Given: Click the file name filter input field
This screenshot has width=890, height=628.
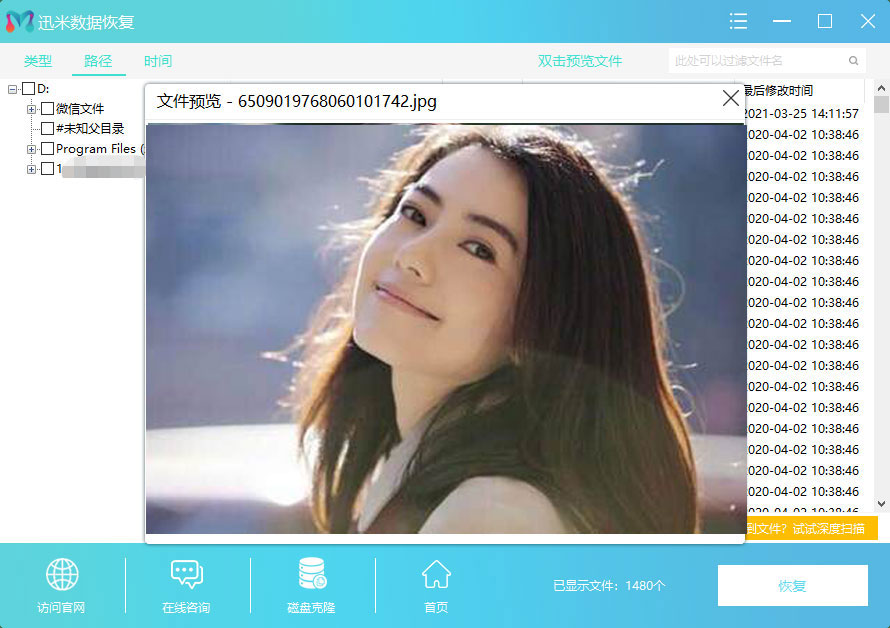Looking at the screenshot, I should point(755,61).
